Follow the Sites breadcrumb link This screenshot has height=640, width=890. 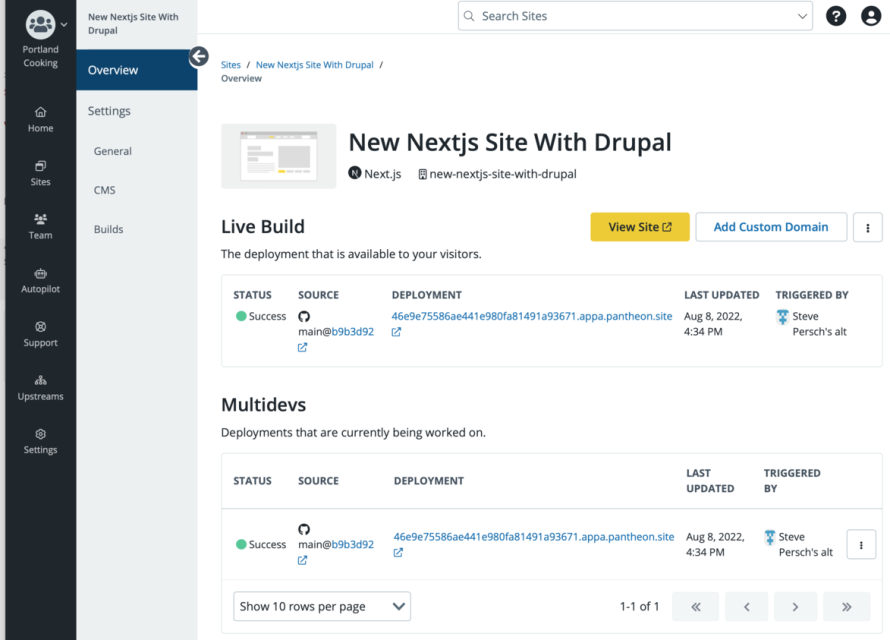230,65
